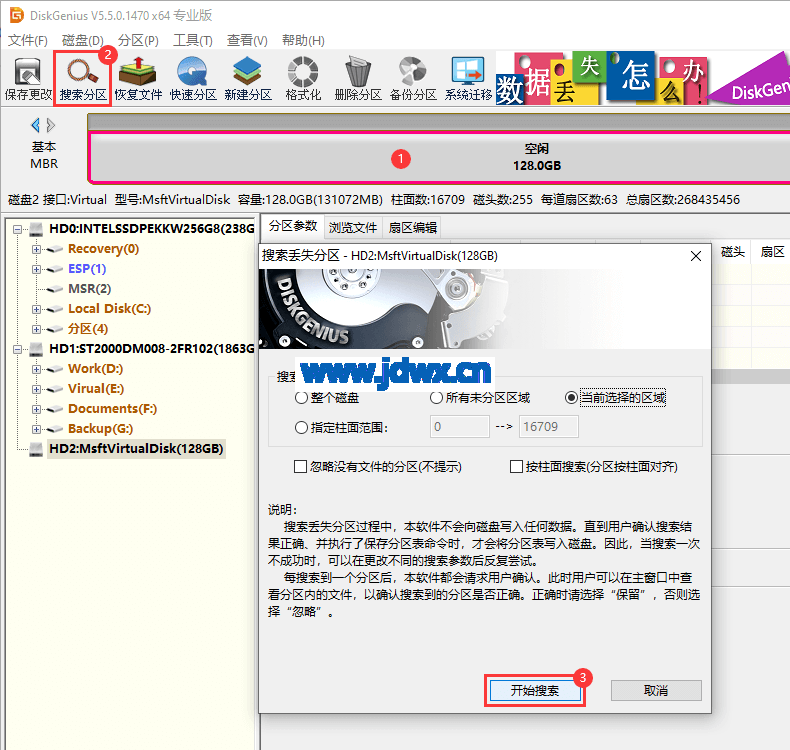Click the 取消 cancel button

tap(656, 691)
